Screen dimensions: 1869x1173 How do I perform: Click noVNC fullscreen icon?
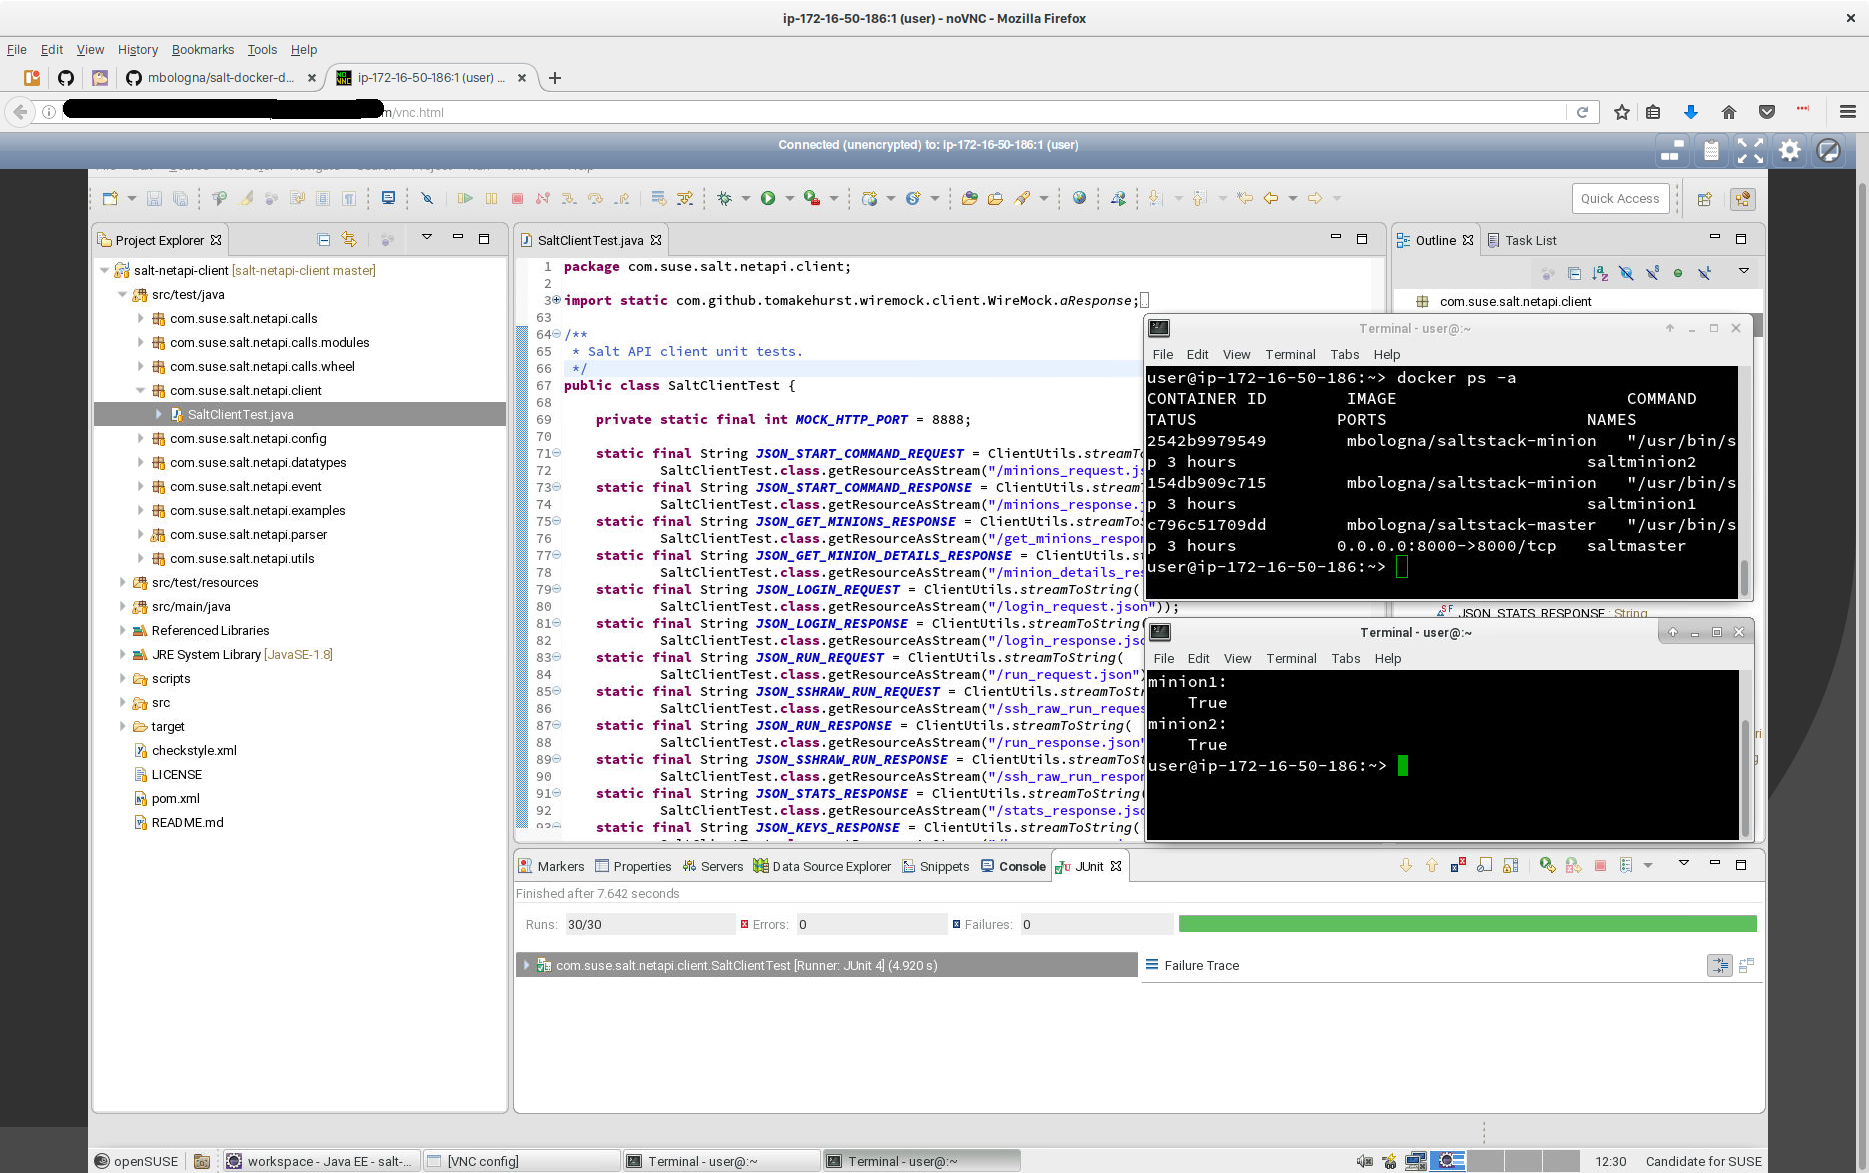(x=1750, y=151)
